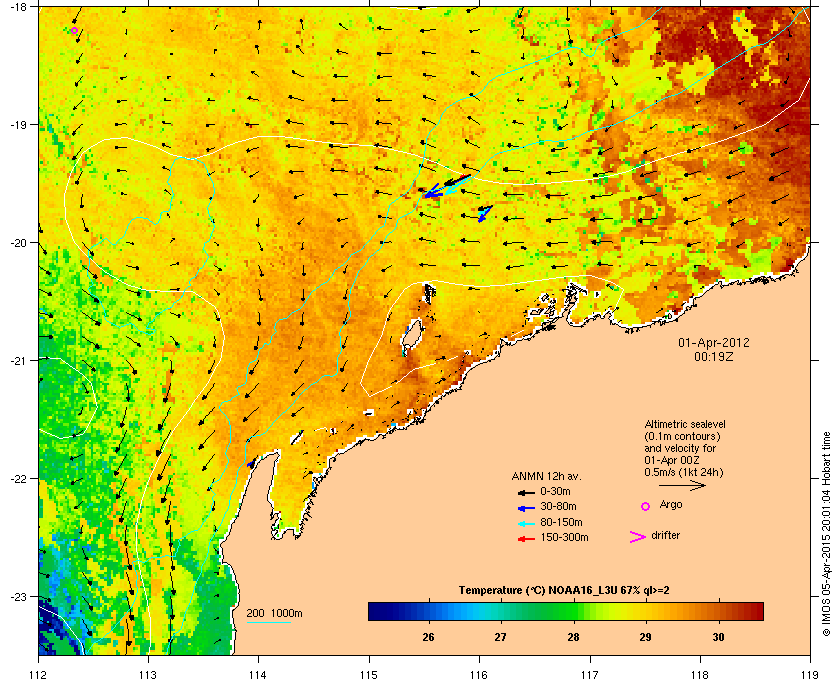Click the longitude axis label 112
840x680 pixels.
[38, 674]
